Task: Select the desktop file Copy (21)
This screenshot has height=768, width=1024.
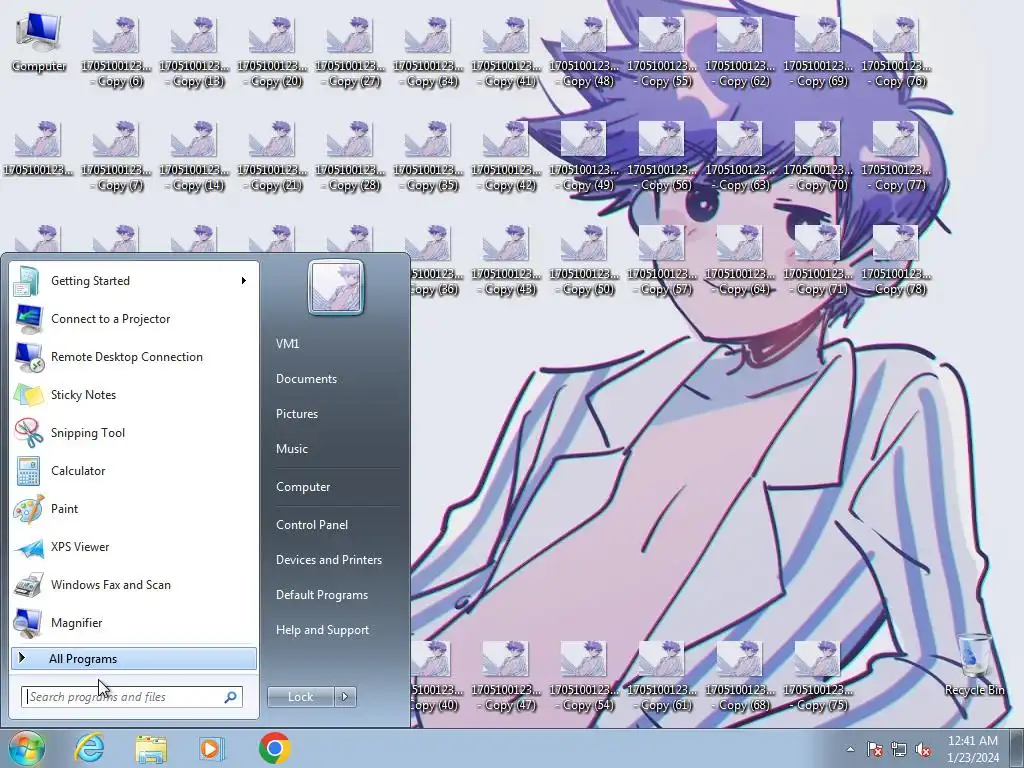Action: point(272,156)
